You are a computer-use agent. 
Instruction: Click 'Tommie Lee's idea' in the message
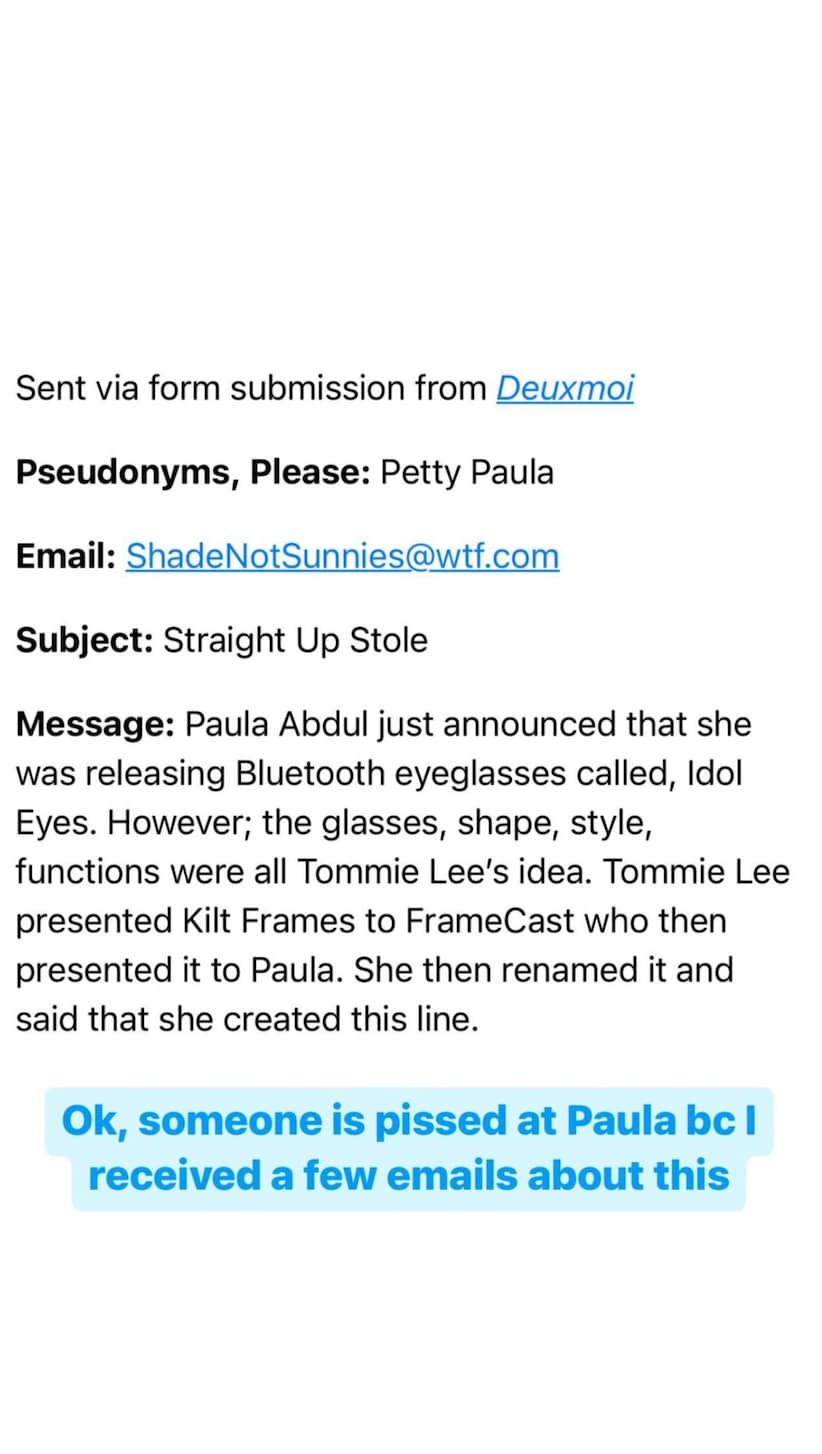[442, 871]
